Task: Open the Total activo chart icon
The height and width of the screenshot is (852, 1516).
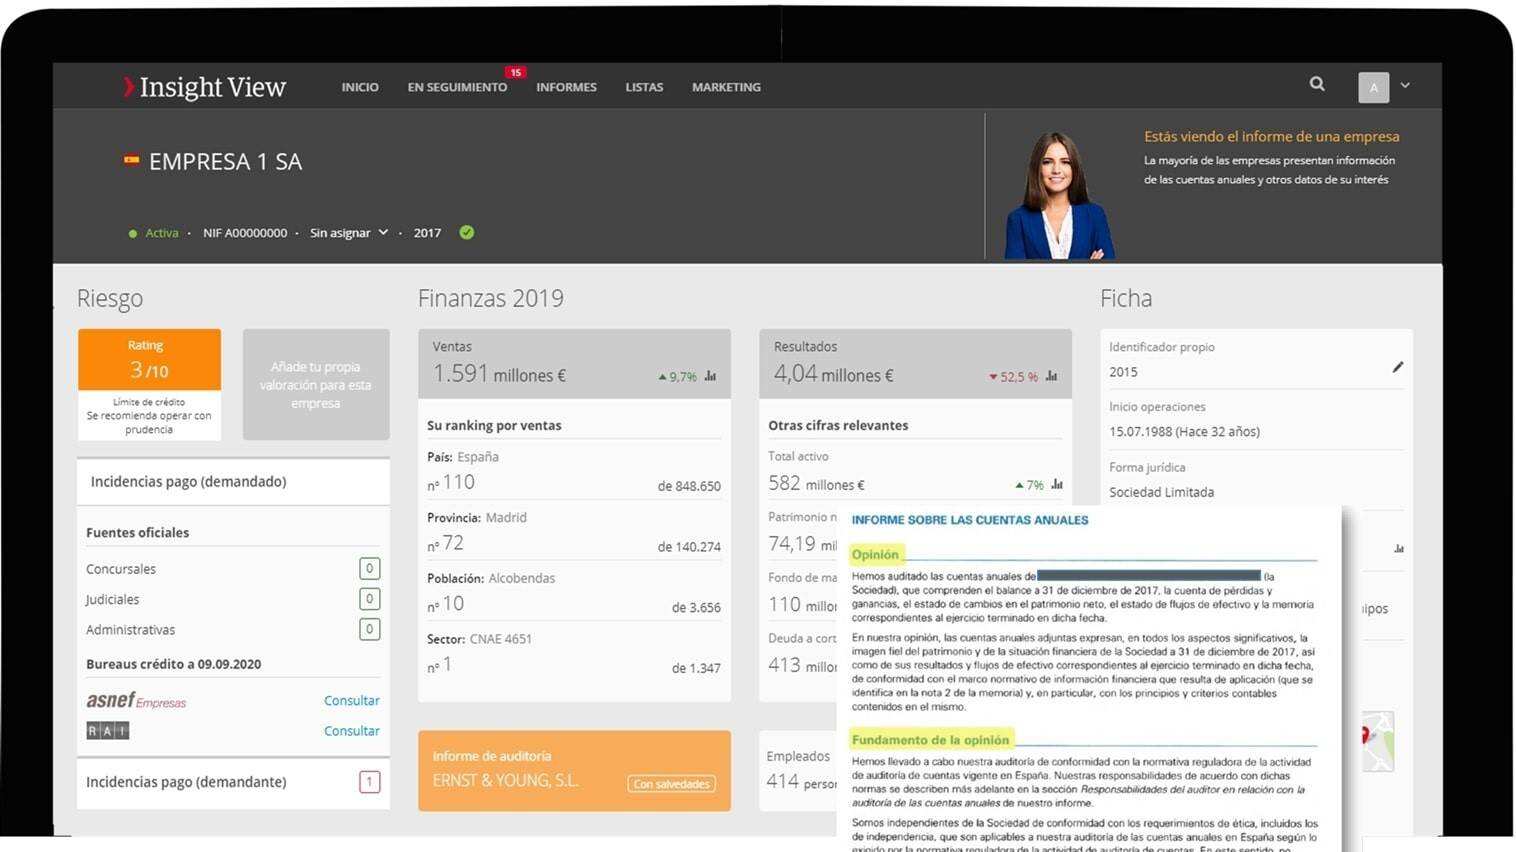Action: (x=1057, y=484)
